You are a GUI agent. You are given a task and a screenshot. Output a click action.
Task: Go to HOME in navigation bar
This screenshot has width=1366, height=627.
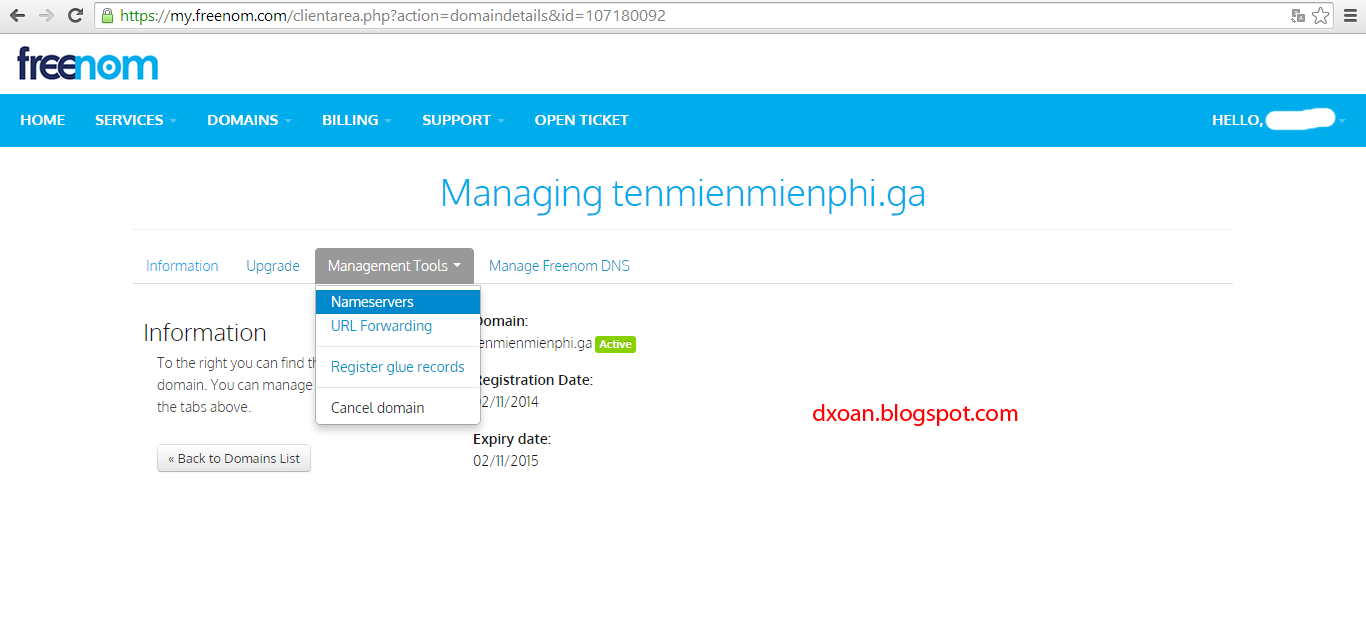tap(43, 120)
